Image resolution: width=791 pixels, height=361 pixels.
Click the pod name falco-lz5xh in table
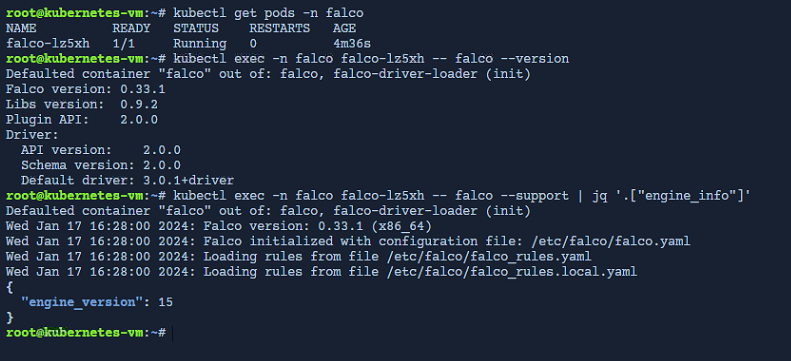click(47, 44)
